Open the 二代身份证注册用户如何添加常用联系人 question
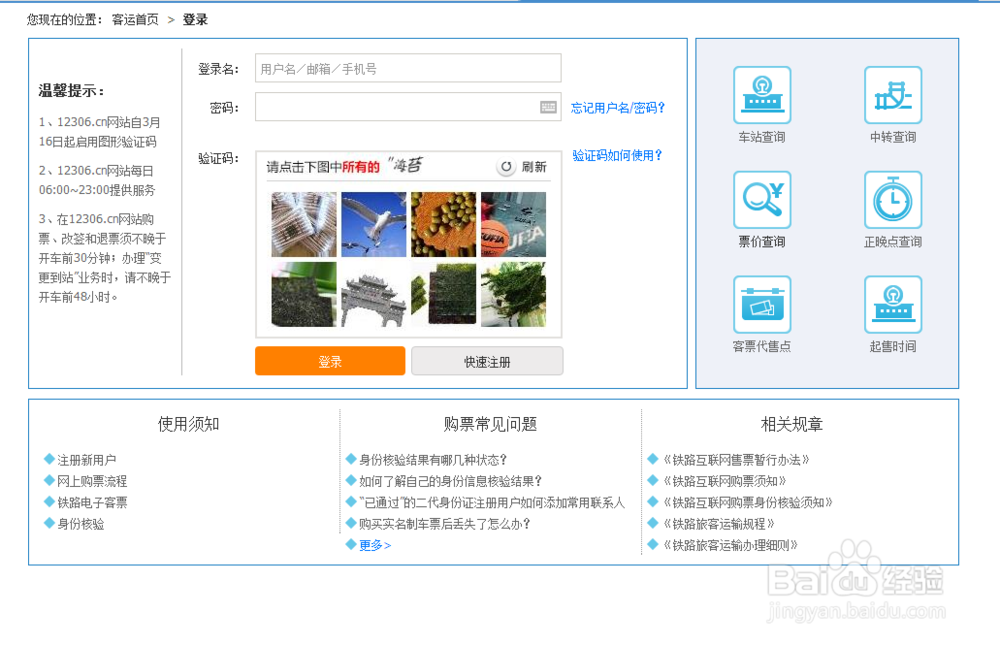1000x646 pixels. click(x=492, y=503)
